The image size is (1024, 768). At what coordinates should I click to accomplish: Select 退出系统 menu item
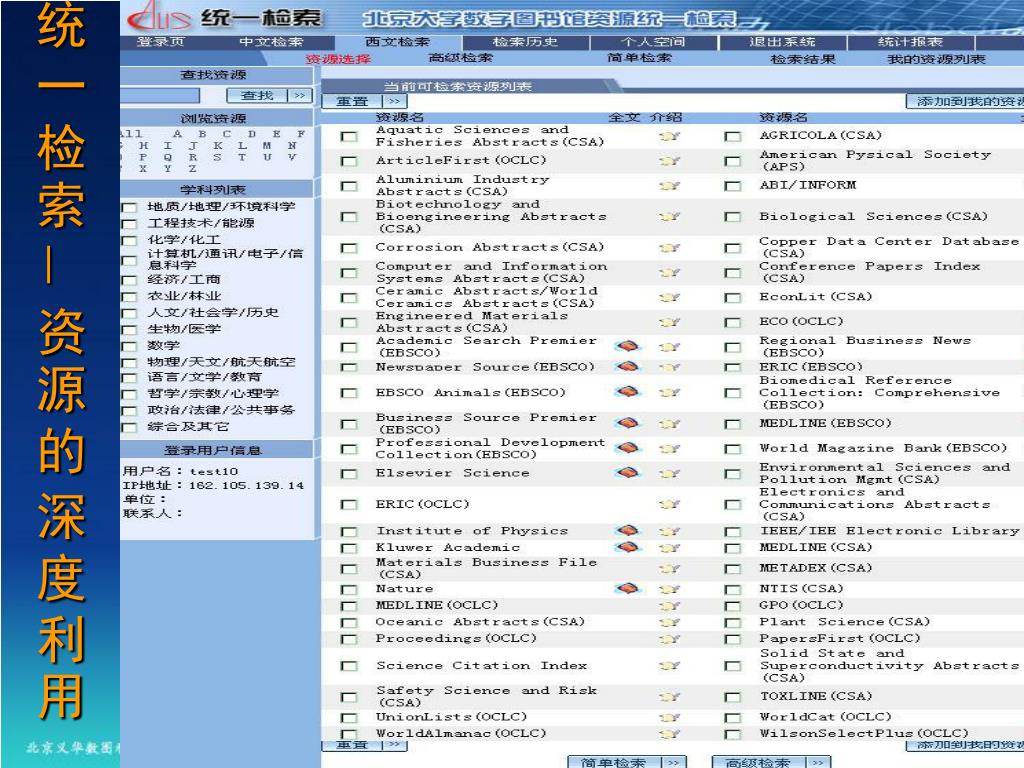(x=782, y=42)
